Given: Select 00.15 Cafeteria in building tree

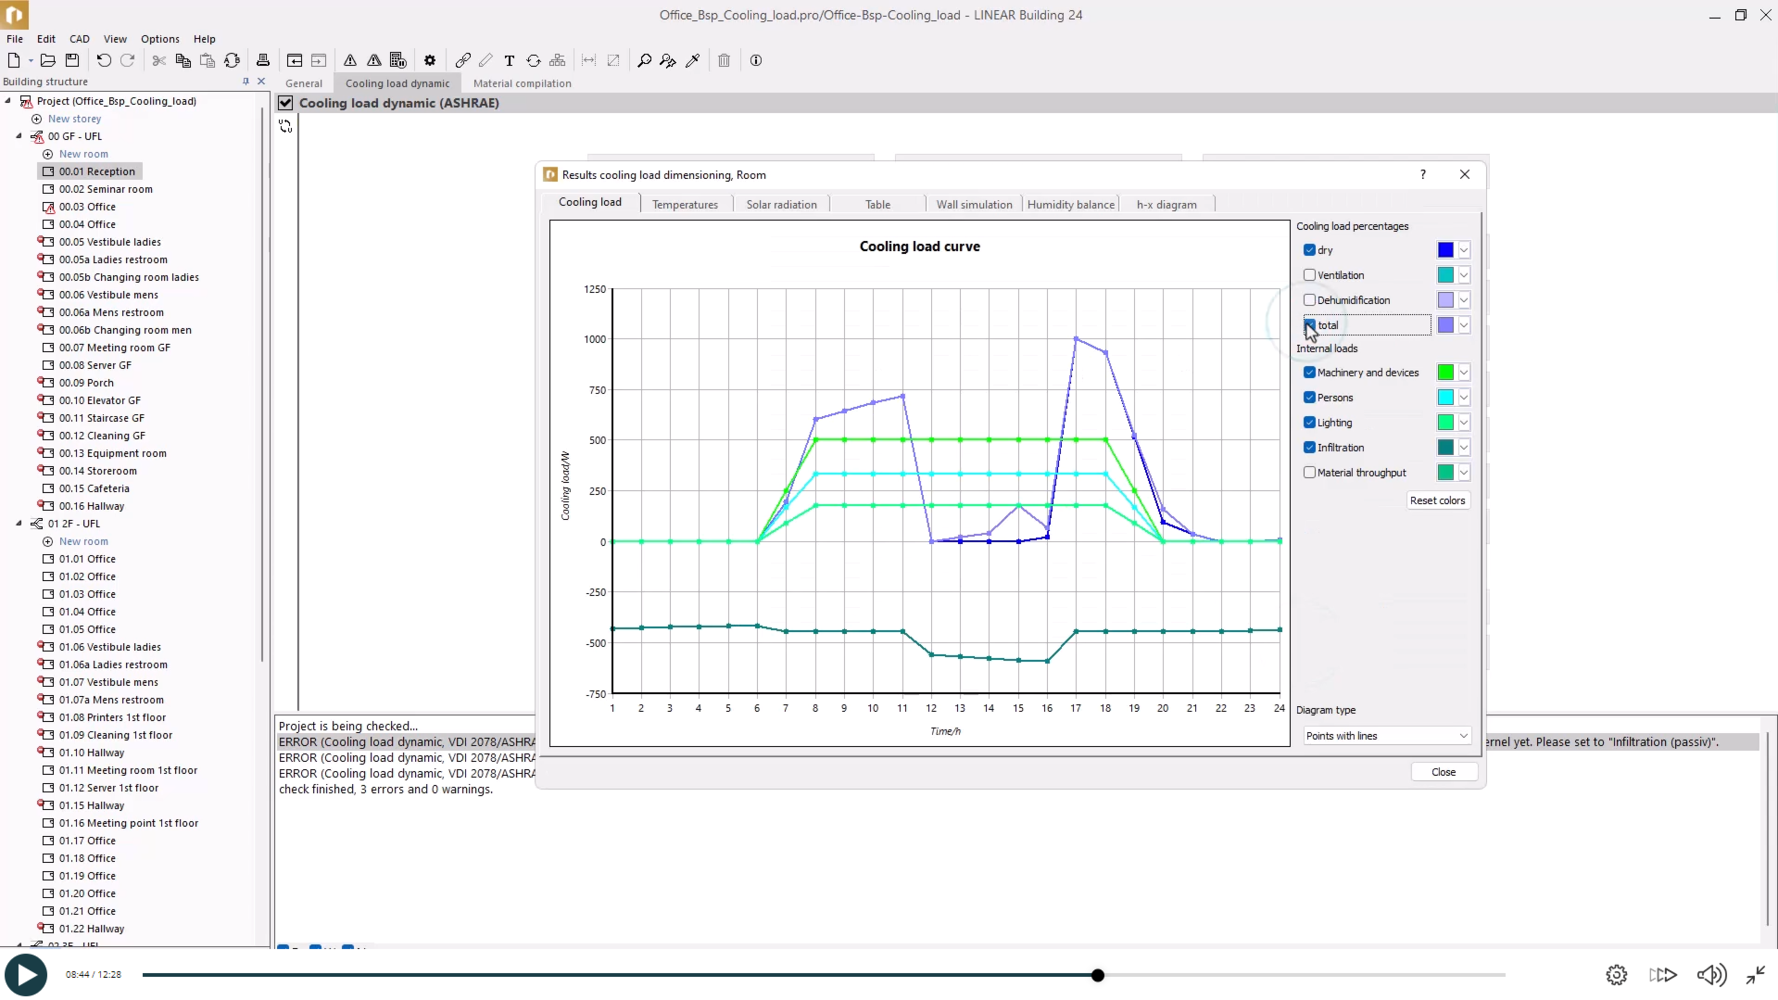Looking at the screenshot, I should (94, 489).
